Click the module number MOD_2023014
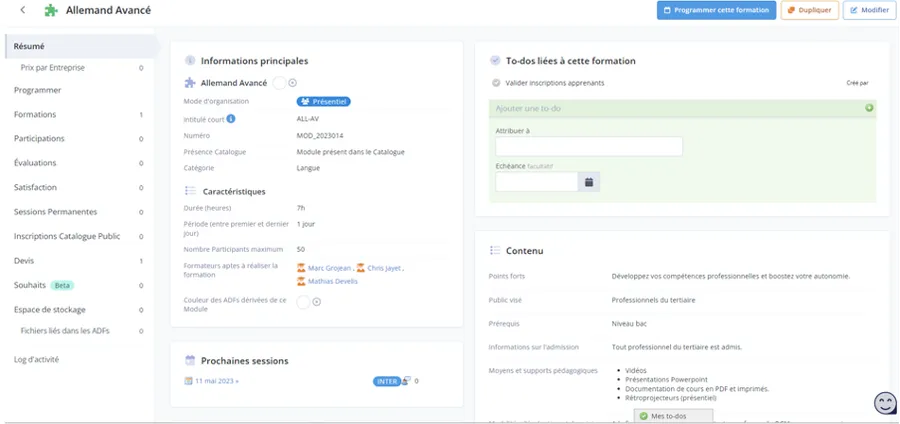900x424 pixels. [320, 136]
